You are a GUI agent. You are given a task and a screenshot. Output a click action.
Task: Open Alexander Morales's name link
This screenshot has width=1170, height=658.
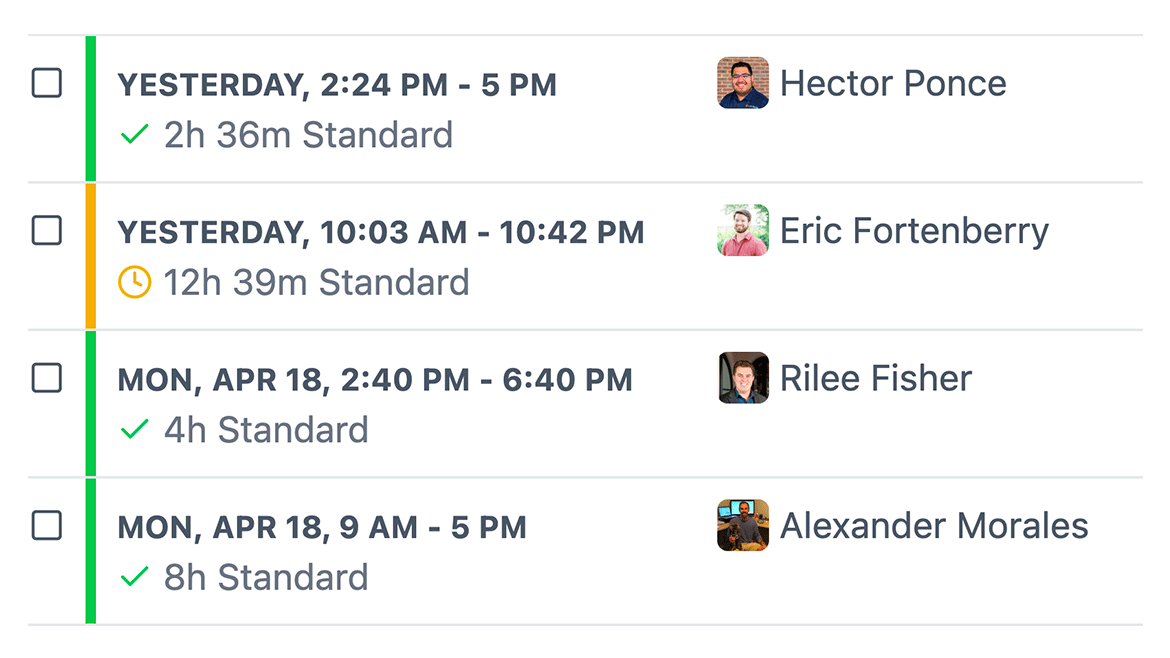pos(934,525)
